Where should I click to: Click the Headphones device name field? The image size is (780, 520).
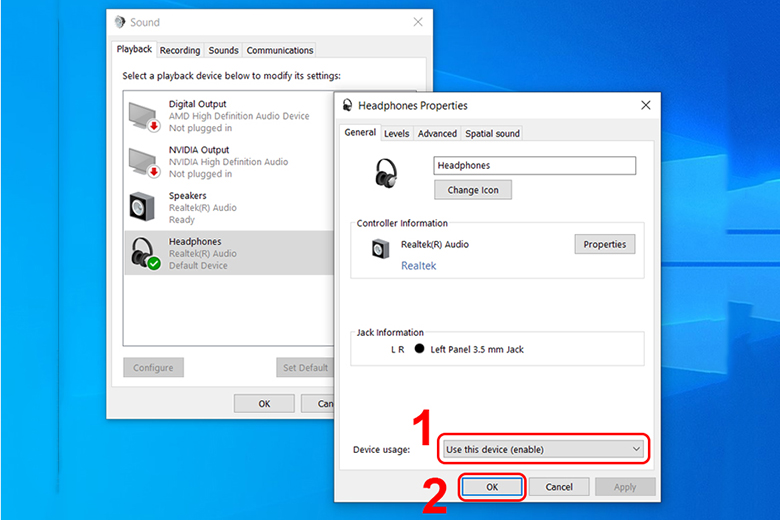534,165
